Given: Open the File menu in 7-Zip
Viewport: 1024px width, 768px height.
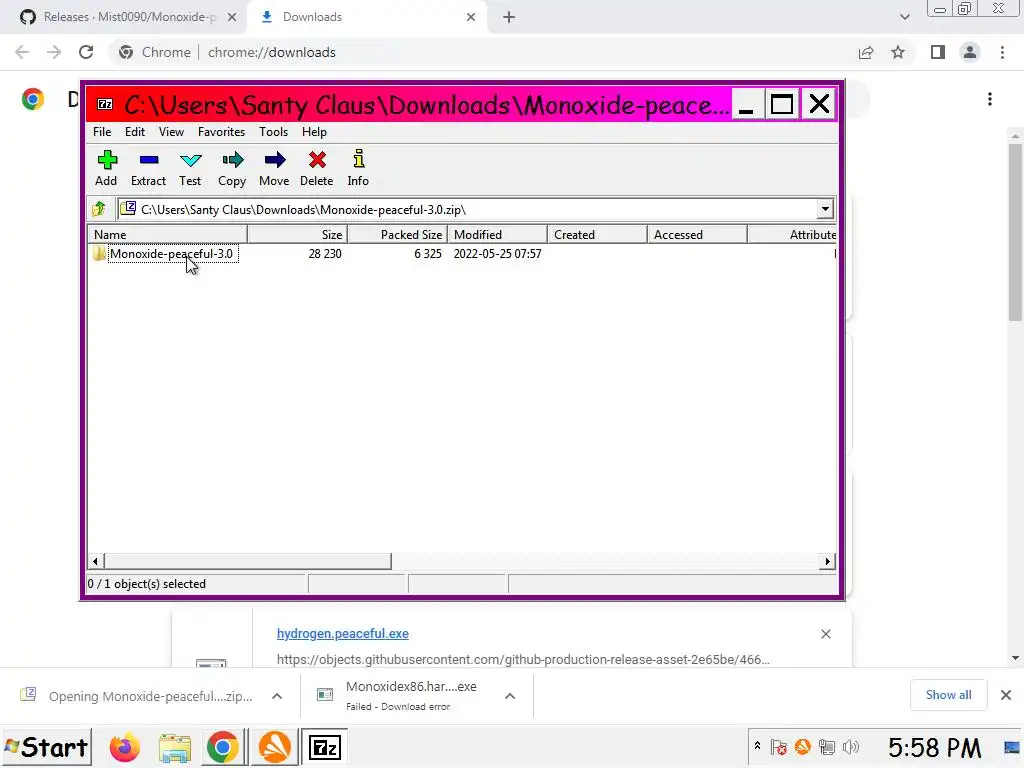Looking at the screenshot, I should pos(102,132).
